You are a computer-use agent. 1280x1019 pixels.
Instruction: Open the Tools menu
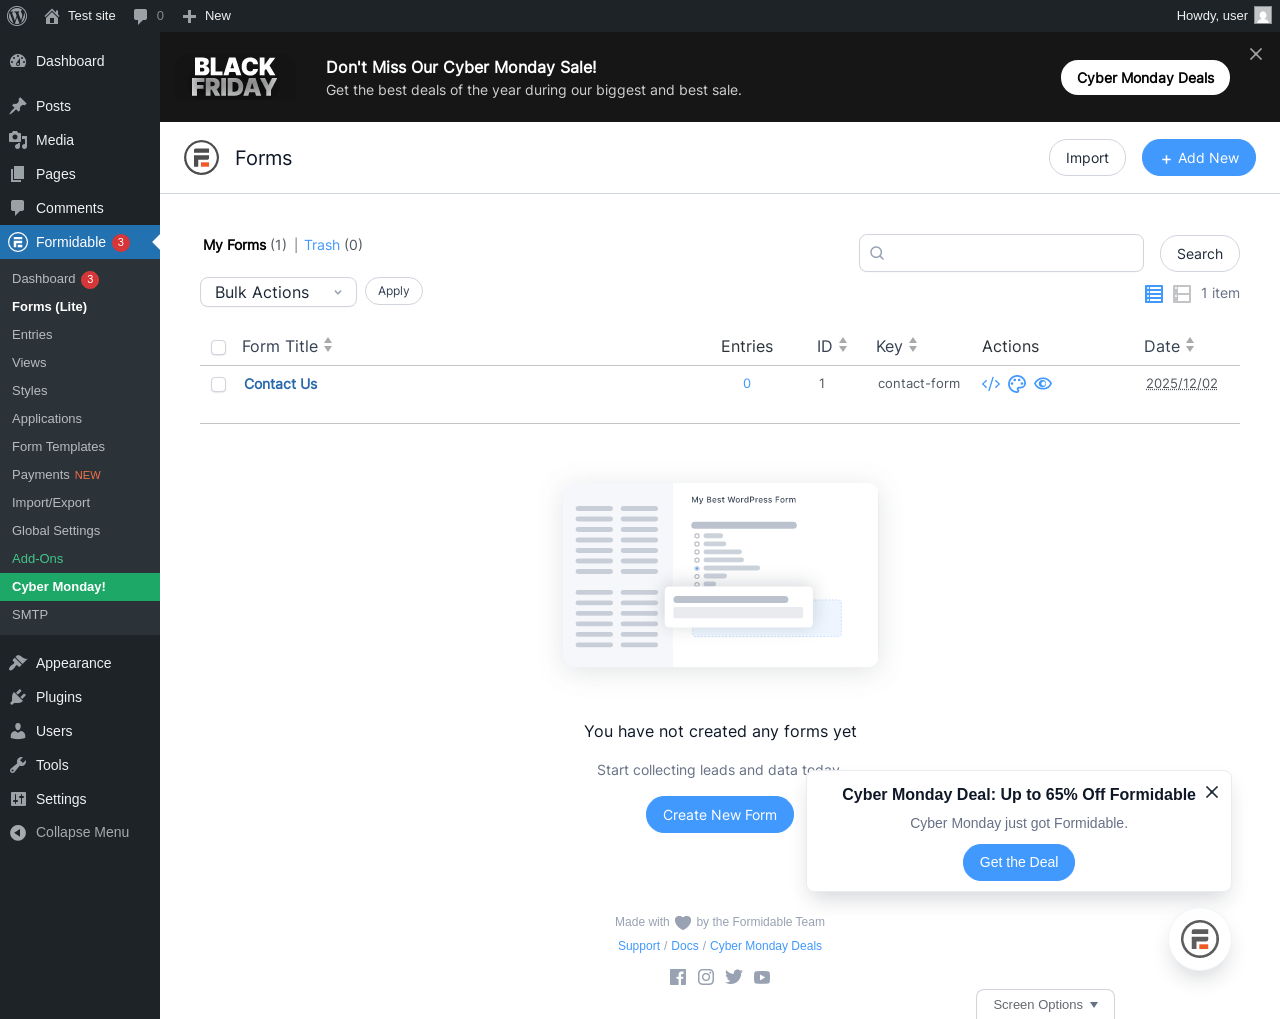(x=80, y=765)
